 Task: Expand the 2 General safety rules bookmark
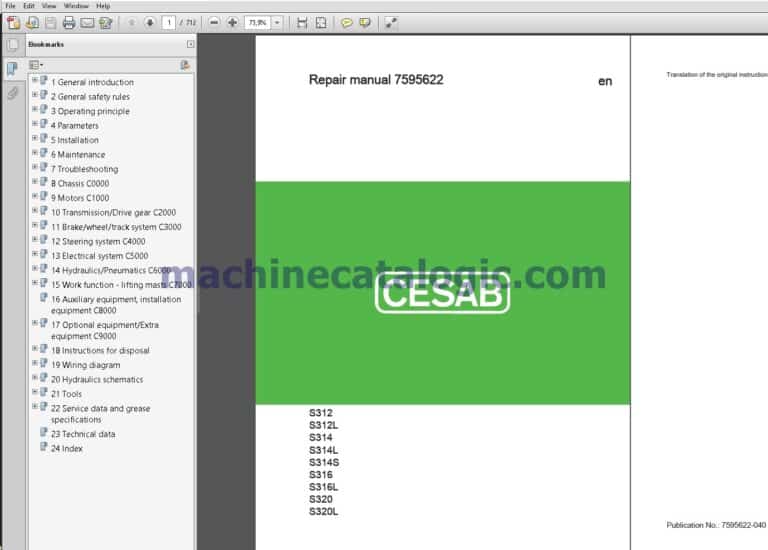35,95
